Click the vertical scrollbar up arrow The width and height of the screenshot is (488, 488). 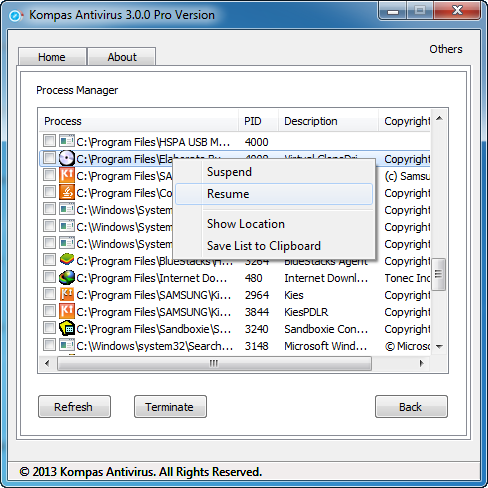click(439, 118)
